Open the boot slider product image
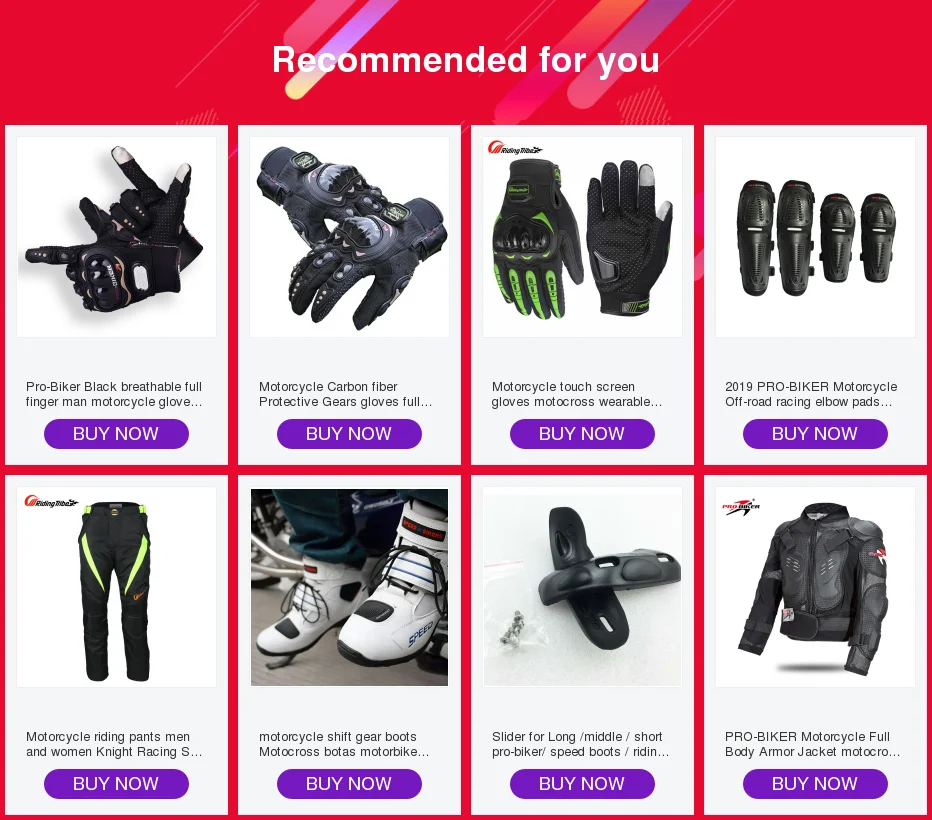The width and height of the screenshot is (932, 820). 582,587
